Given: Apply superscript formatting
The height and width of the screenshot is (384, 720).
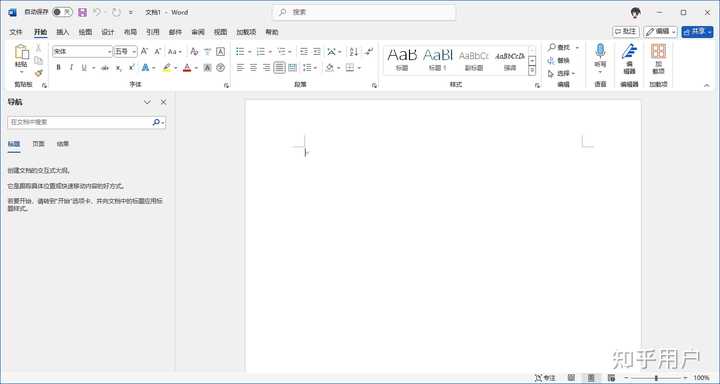Looking at the screenshot, I should [x=131, y=68].
